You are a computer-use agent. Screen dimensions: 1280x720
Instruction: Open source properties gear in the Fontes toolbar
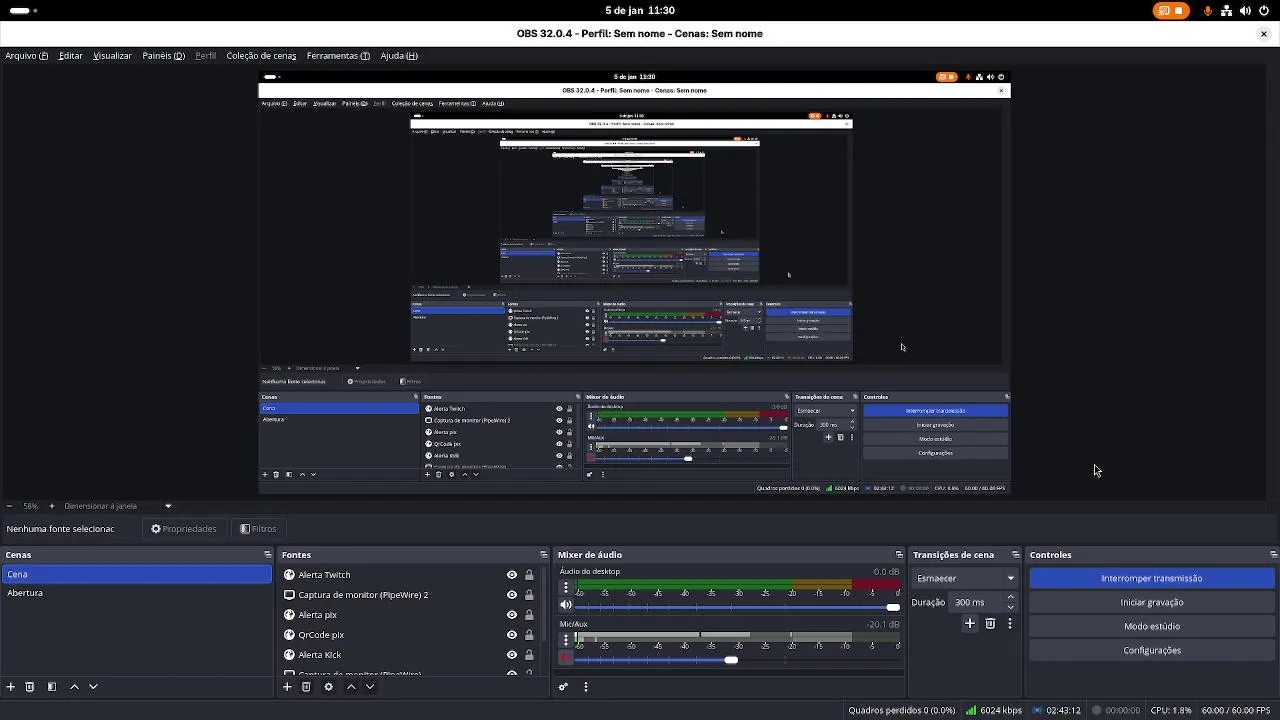click(328, 687)
